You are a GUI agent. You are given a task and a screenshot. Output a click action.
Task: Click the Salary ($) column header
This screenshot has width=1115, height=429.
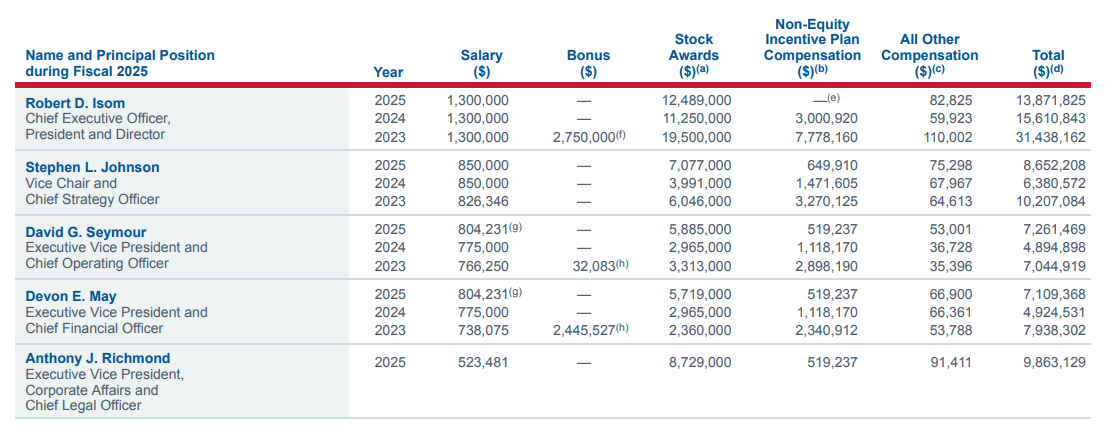481,63
